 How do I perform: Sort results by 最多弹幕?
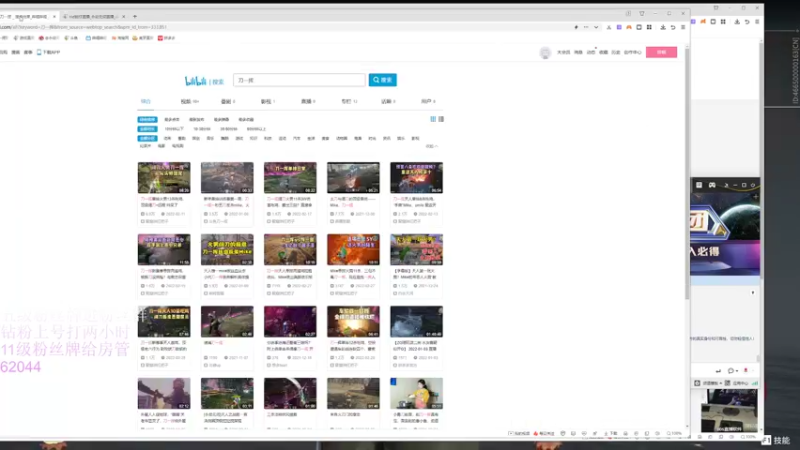click(x=221, y=119)
